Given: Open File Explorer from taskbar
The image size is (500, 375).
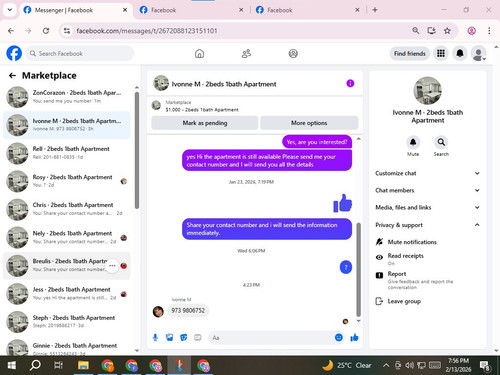Looking at the screenshot, I should click(x=83, y=365).
